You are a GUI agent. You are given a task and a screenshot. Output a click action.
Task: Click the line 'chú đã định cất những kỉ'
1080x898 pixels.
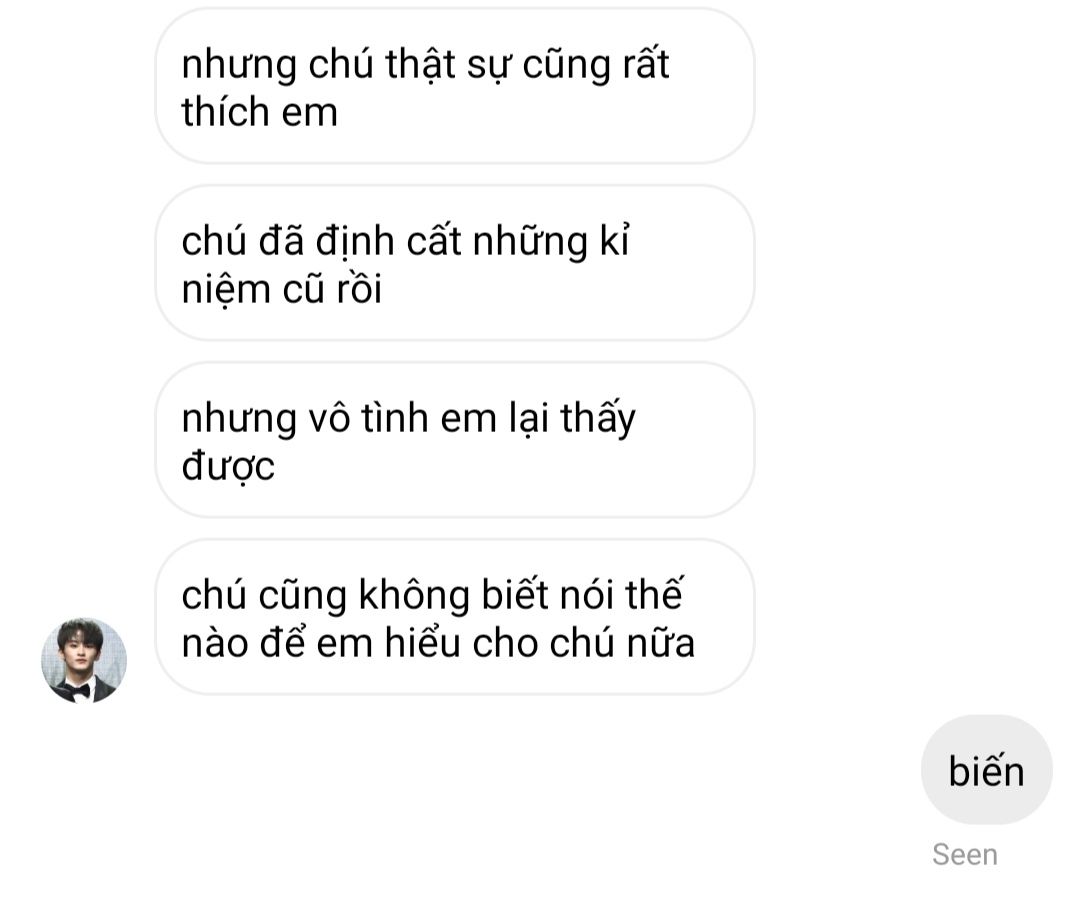[x=406, y=241]
